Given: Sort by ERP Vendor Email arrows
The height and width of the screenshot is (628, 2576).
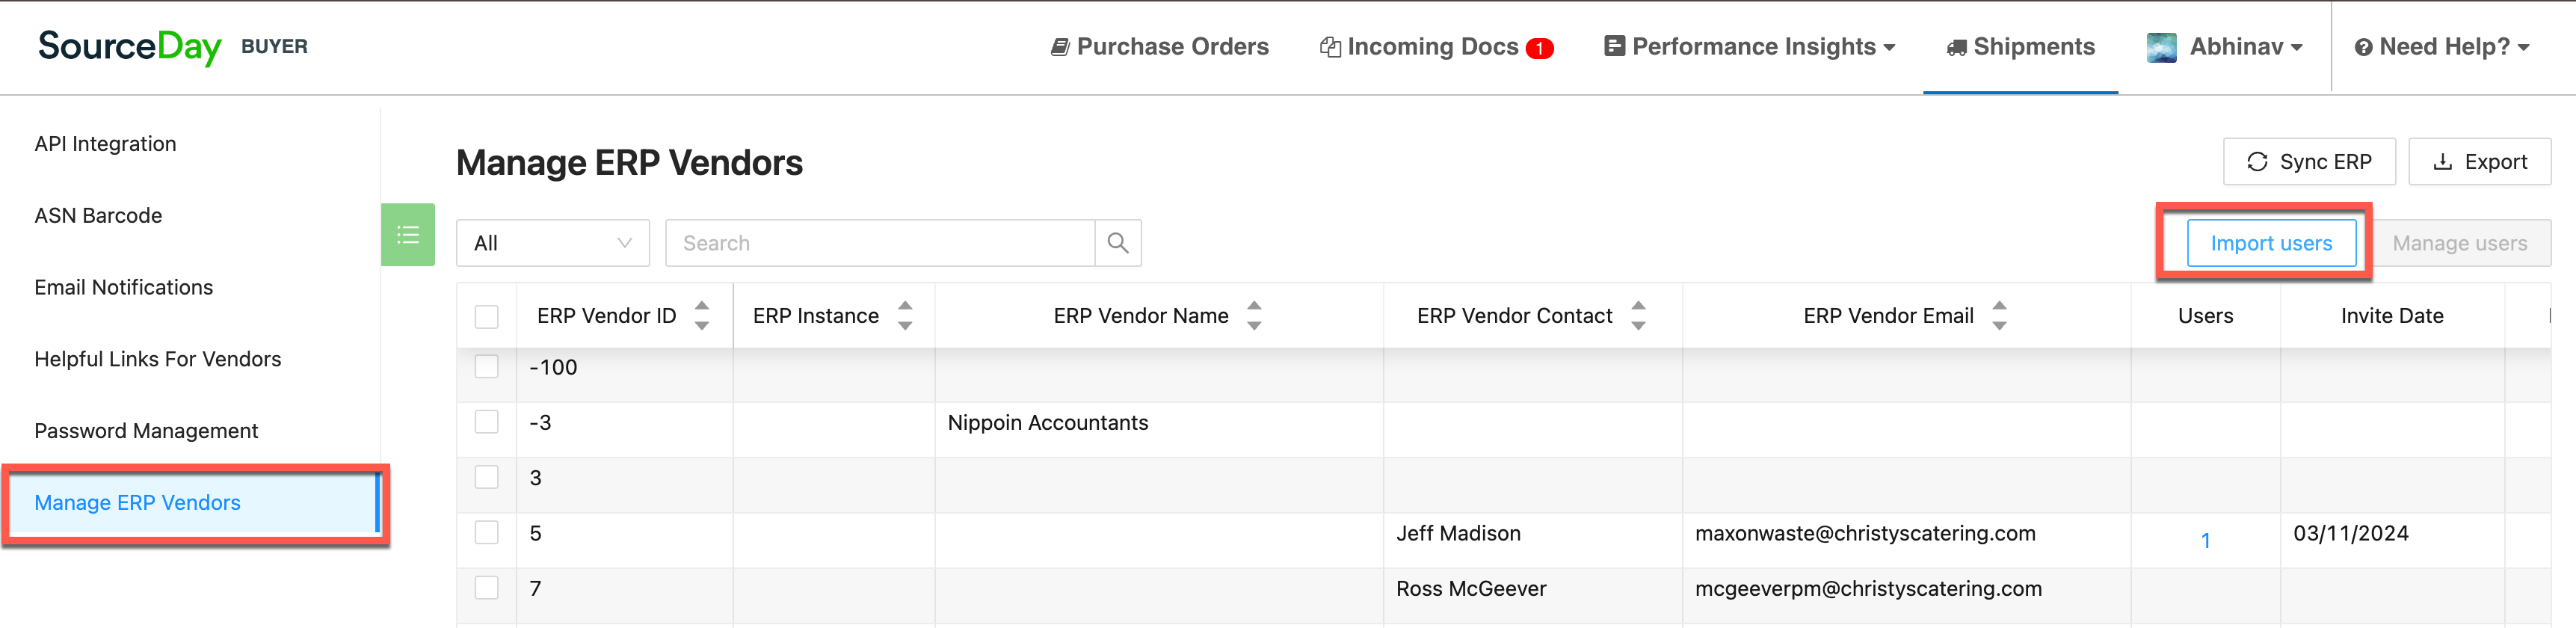Looking at the screenshot, I should 1999,316.
